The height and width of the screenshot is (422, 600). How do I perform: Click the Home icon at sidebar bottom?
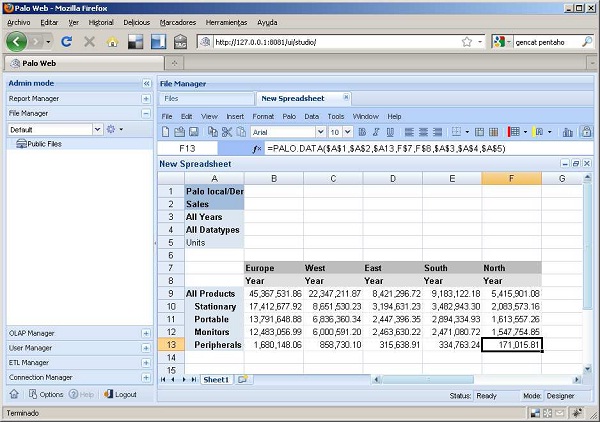click(x=14, y=394)
